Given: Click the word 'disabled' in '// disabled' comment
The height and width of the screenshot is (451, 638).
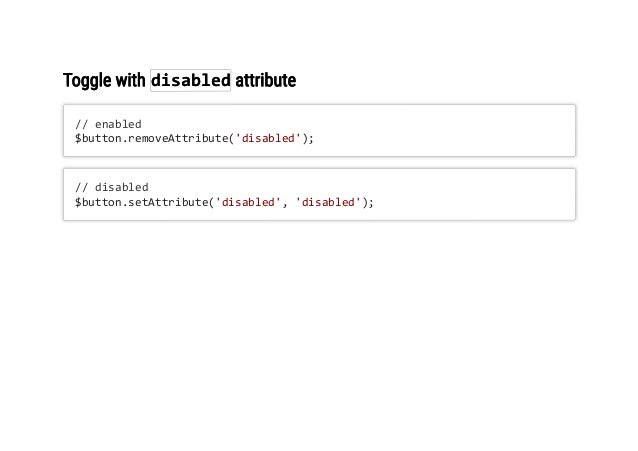Looking at the screenshot, I should tap(121, 187).
